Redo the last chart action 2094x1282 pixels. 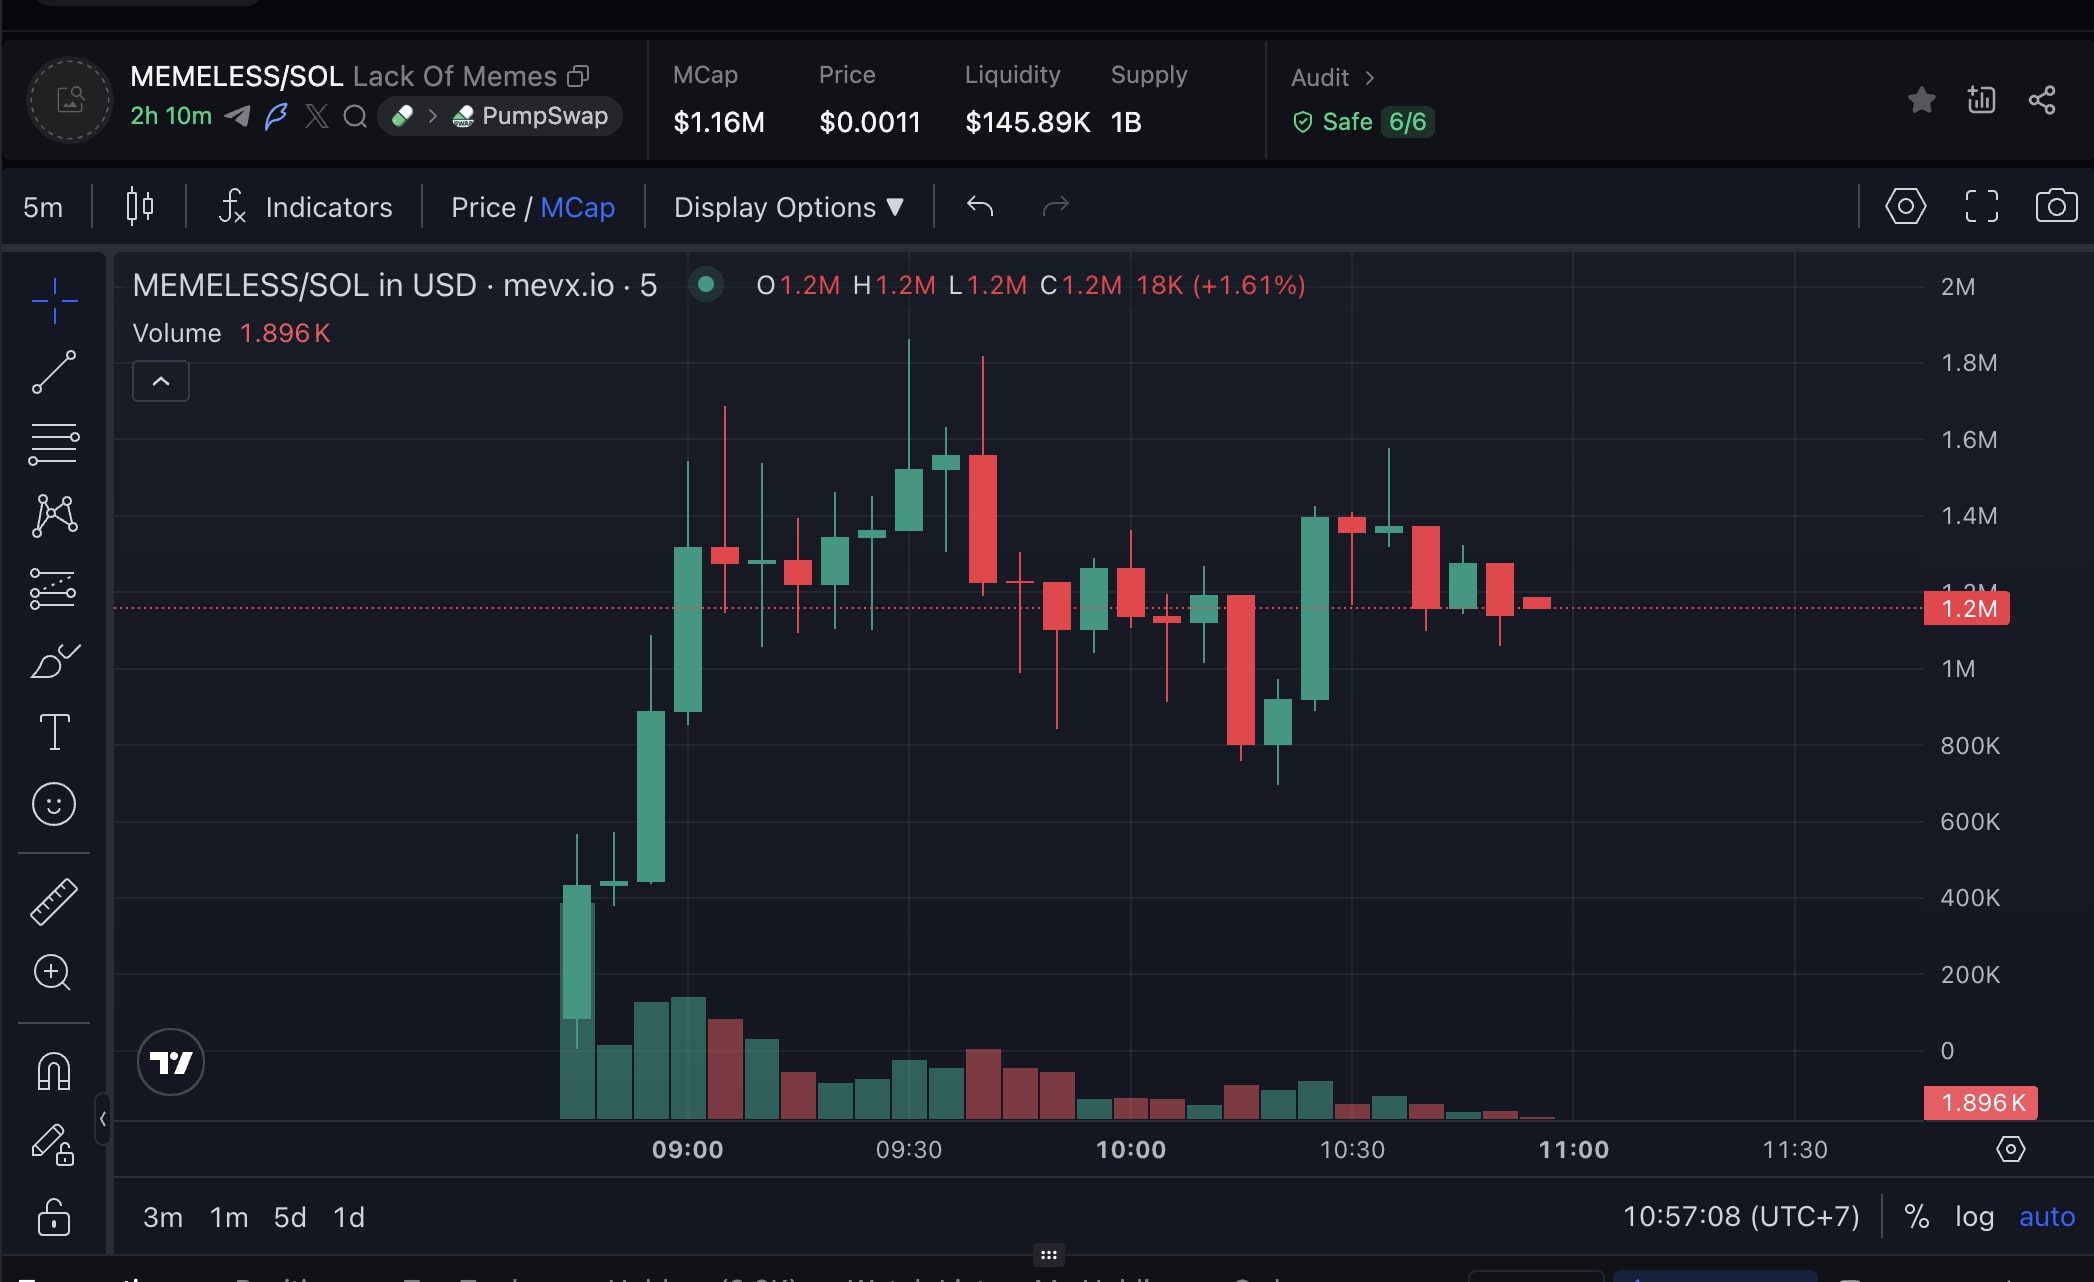tap(1056, 207)
